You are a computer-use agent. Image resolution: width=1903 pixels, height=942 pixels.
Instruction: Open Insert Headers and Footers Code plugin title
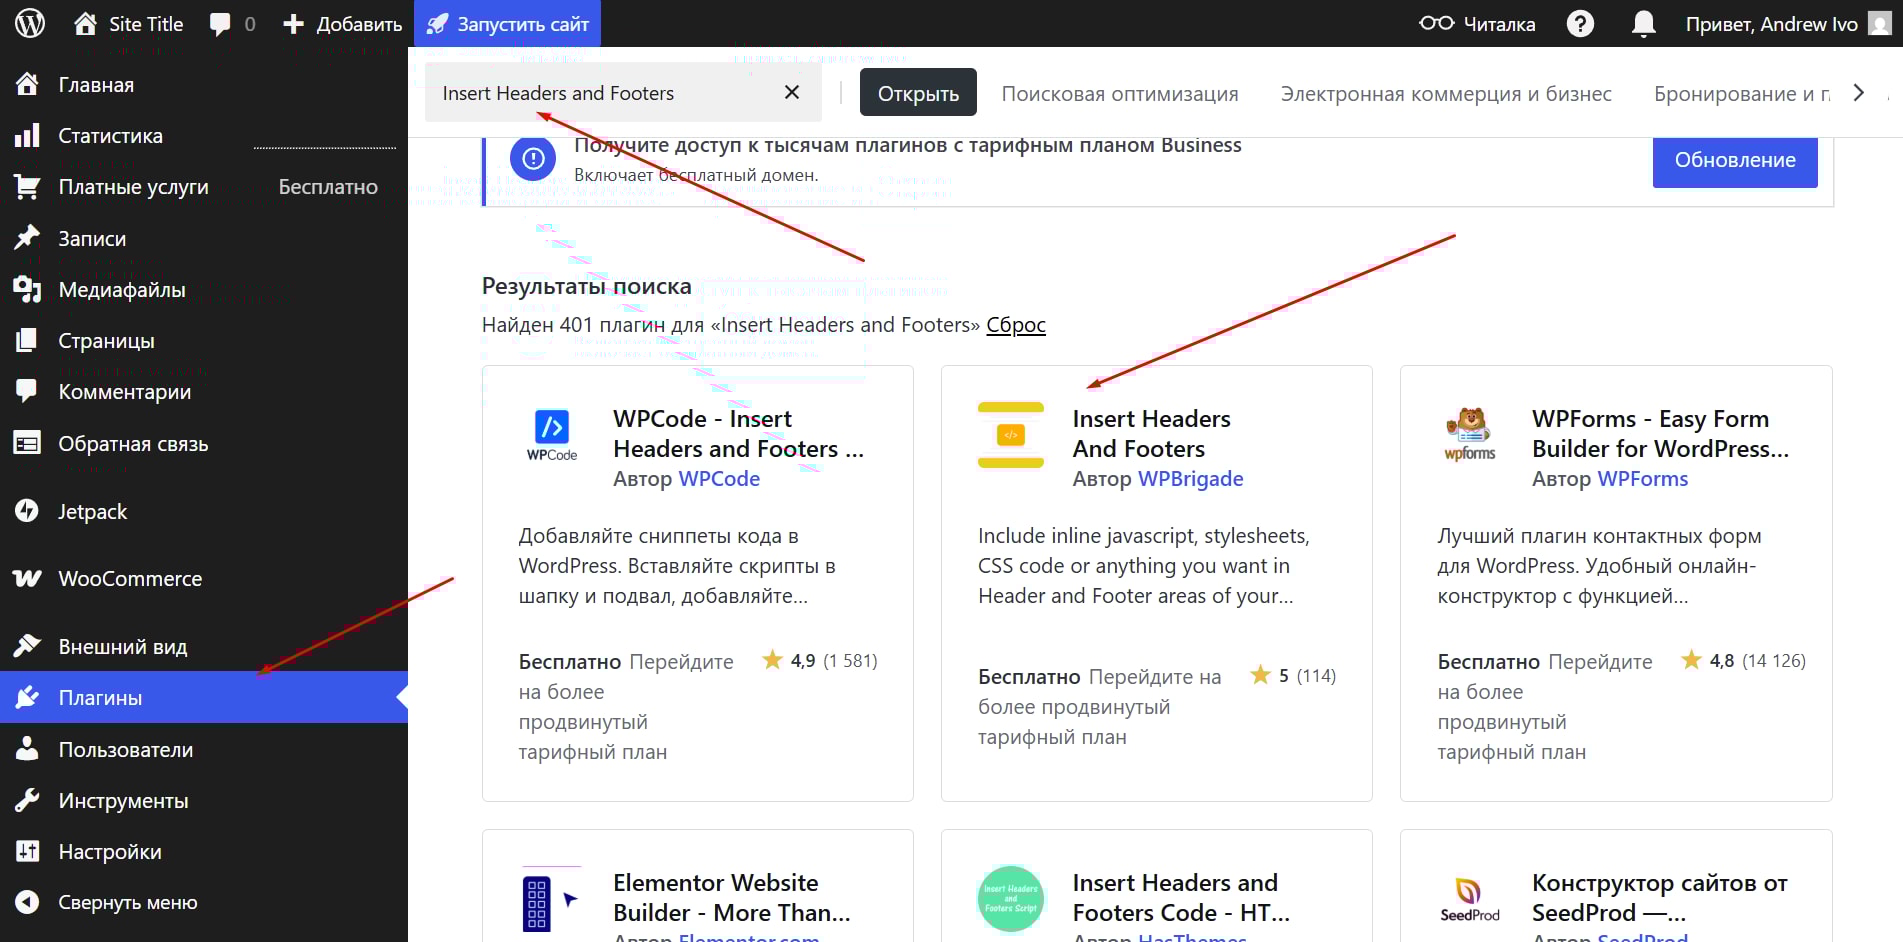coord(1181,898)
